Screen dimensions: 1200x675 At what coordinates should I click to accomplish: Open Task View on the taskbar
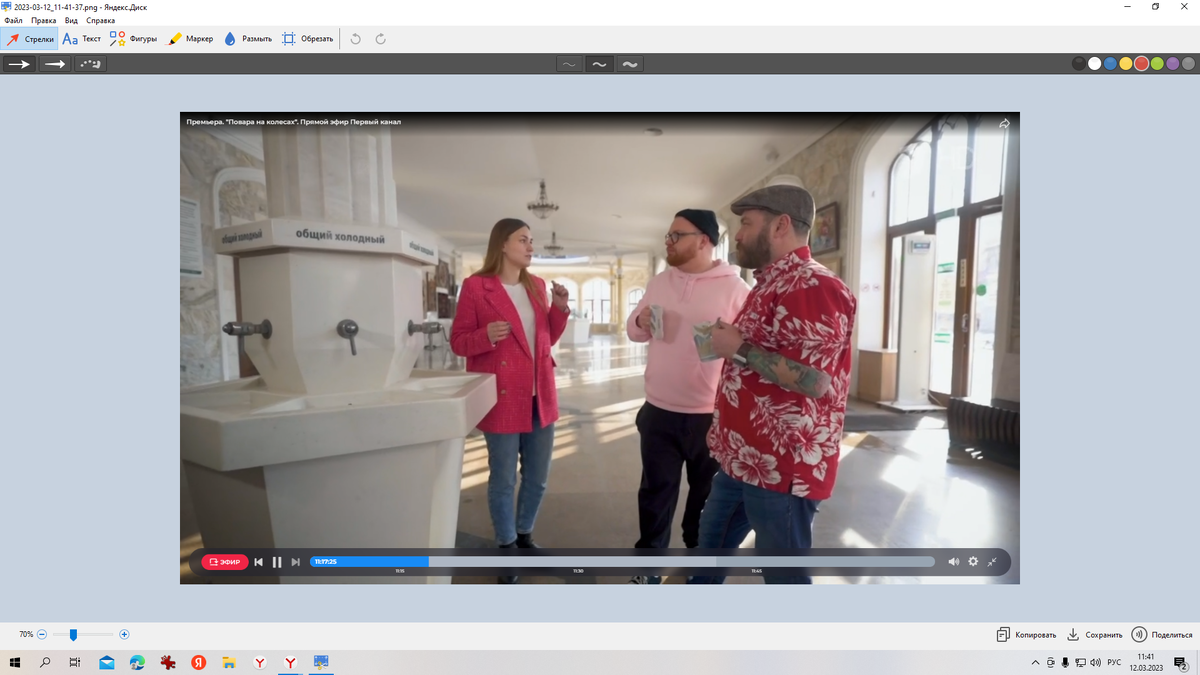pyautogui.click(x=75, y=663)
